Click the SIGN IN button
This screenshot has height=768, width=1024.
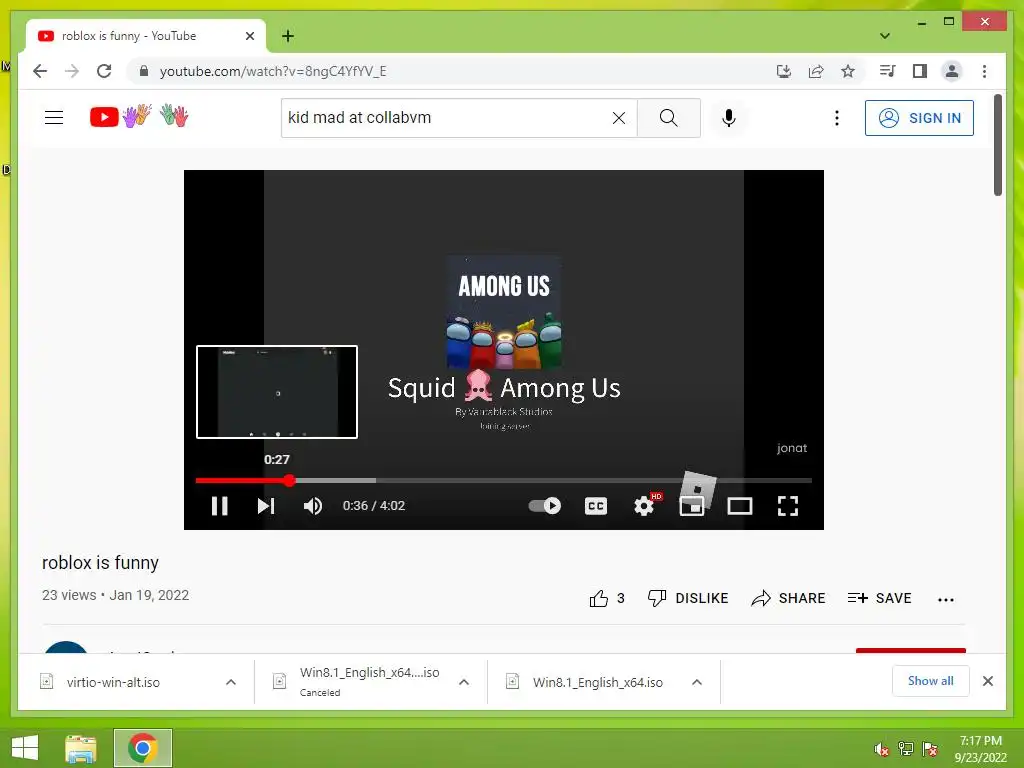tap(919, 118)
